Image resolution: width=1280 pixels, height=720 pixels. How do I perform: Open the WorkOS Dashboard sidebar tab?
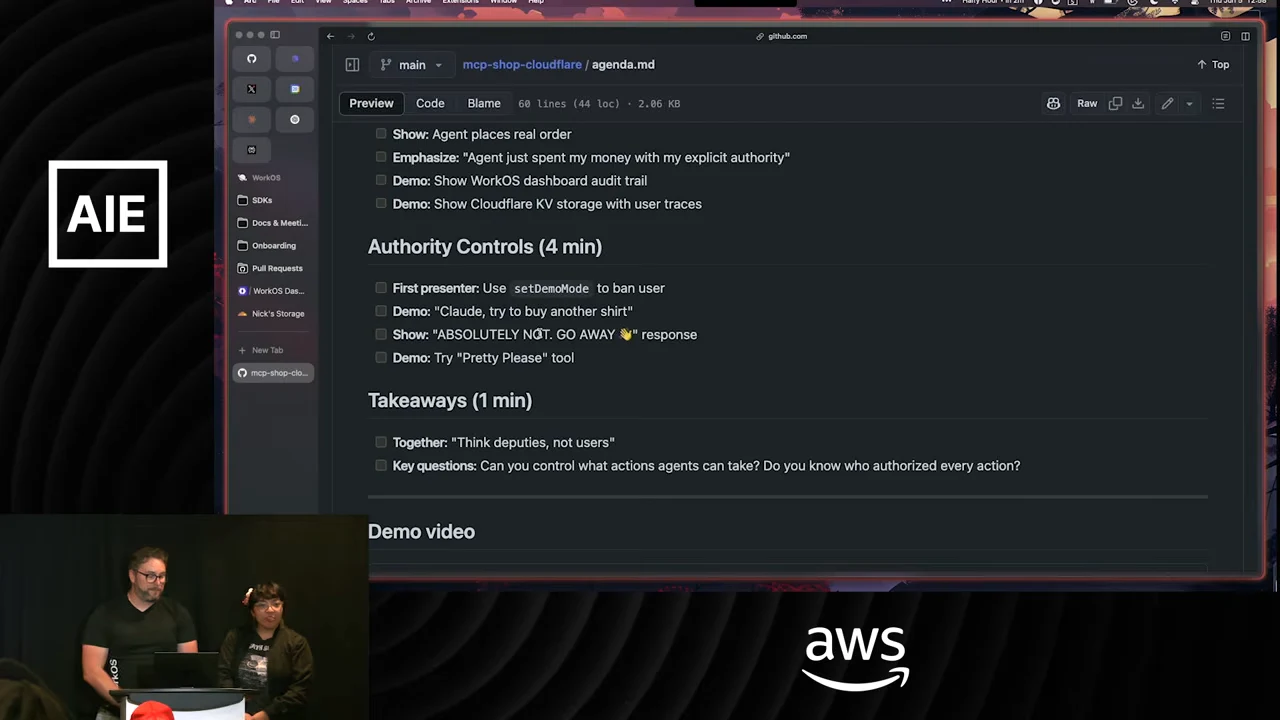(x=273, y=291)
